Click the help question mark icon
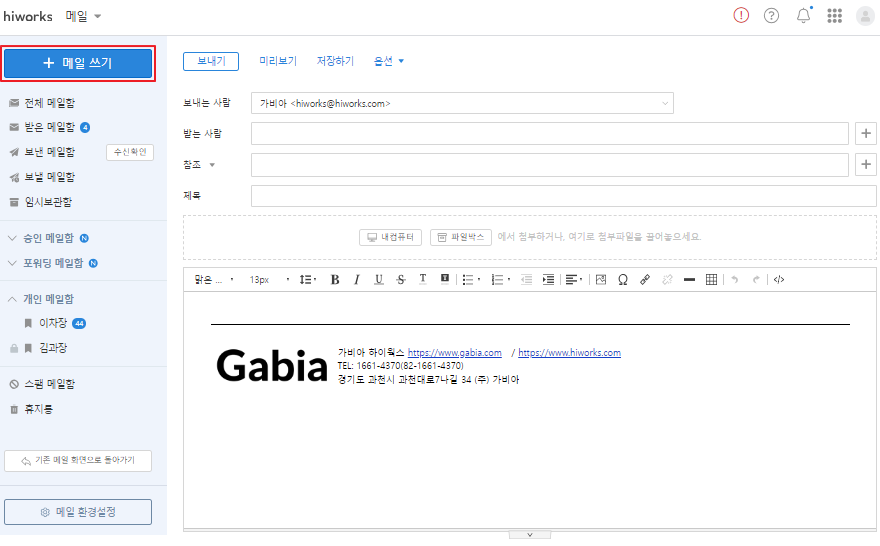 pyautogui.click(x=771, y=16)
